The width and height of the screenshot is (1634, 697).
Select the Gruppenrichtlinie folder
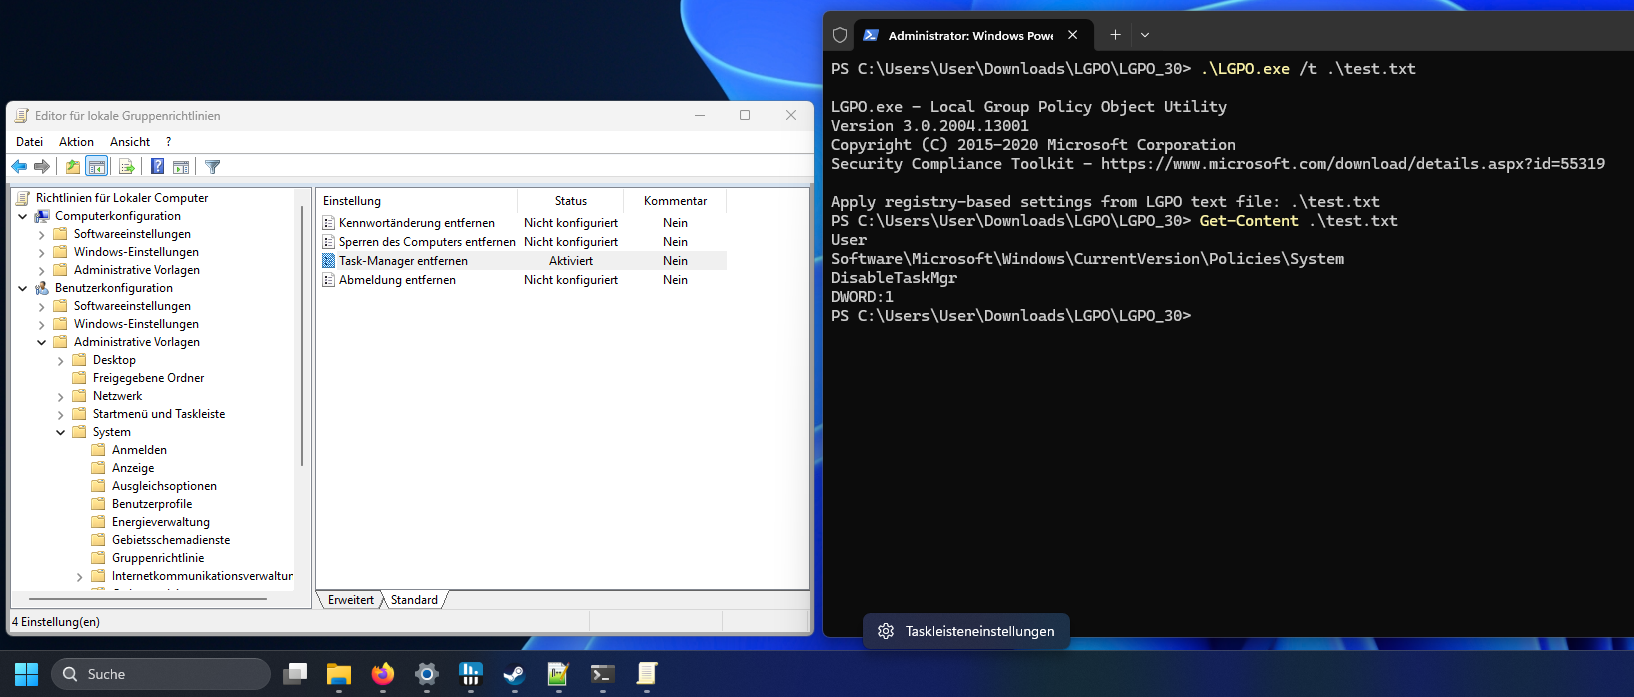point(158,558)
